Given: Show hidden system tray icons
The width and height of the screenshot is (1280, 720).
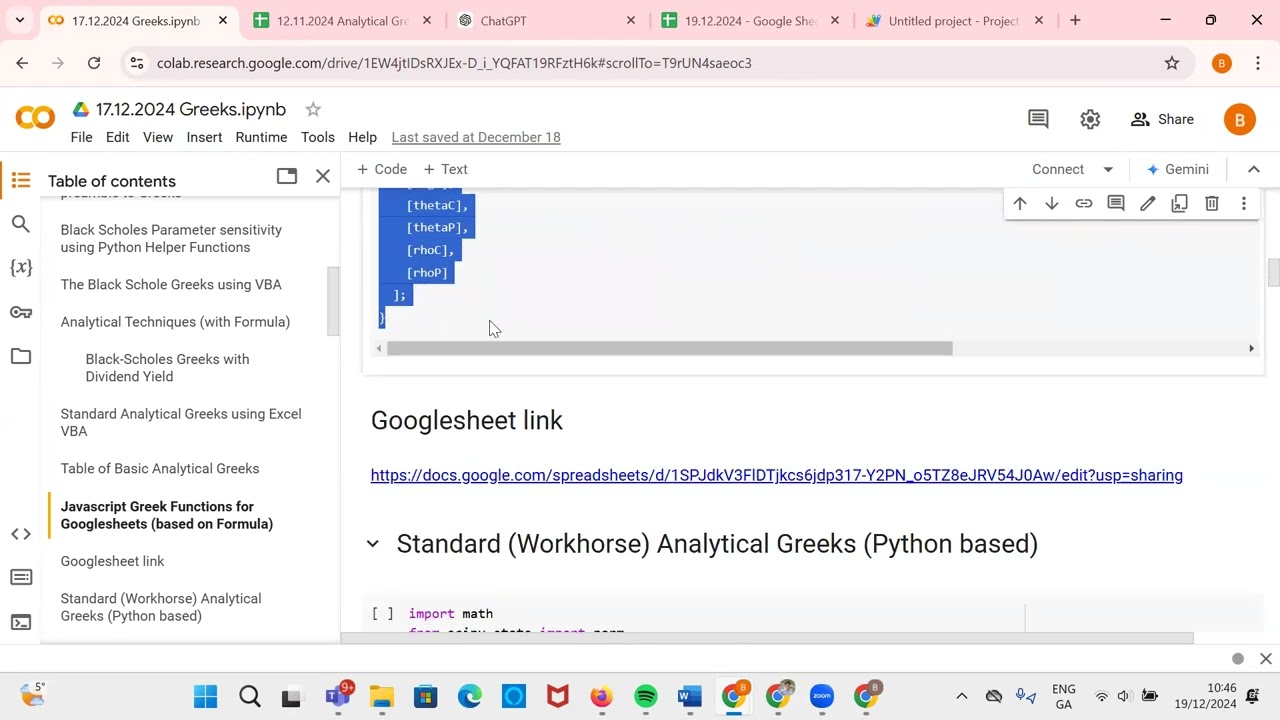Looking at the screenshot, I should pos(962,696).
